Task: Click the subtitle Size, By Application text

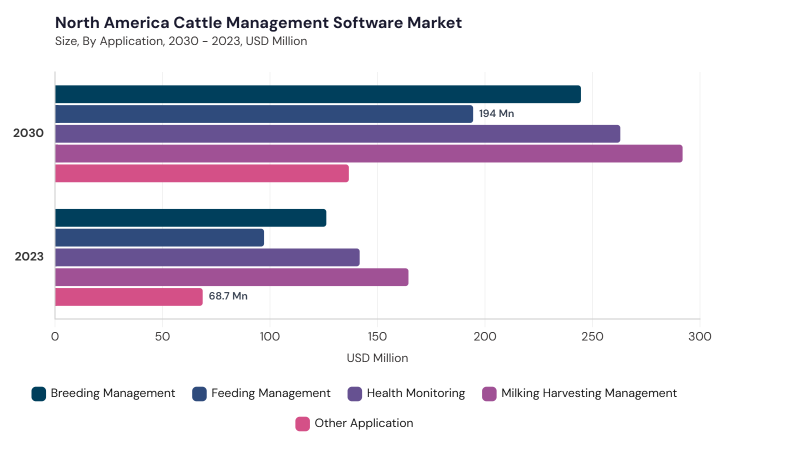Action: click(181, 41)
